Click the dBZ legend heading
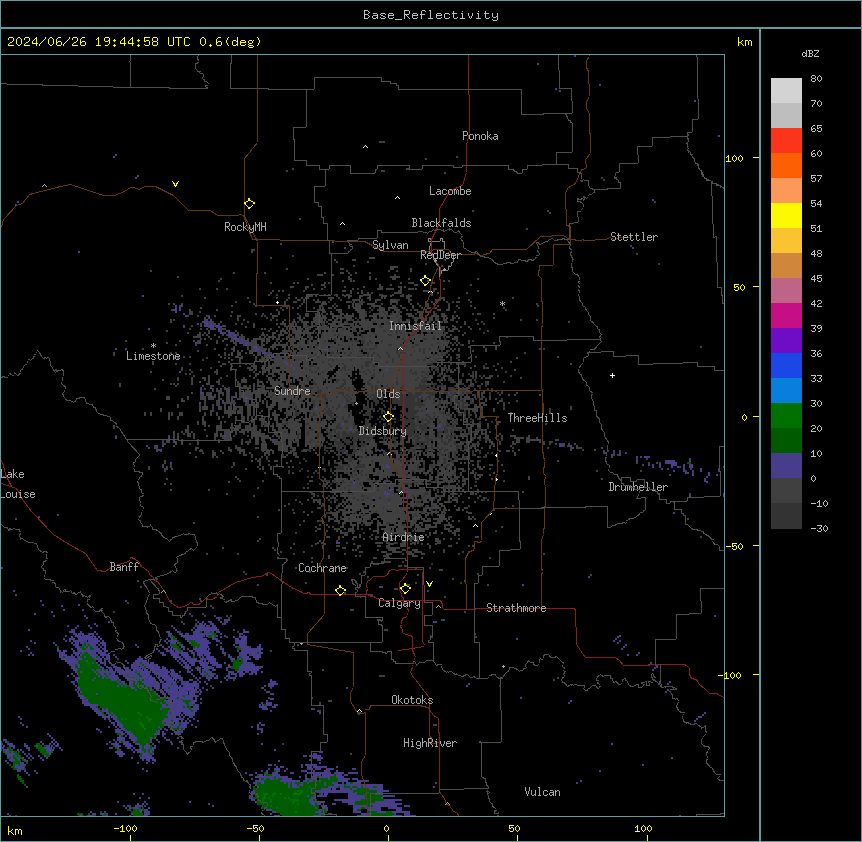Viewport: 862px width, 842px height. 810,53
